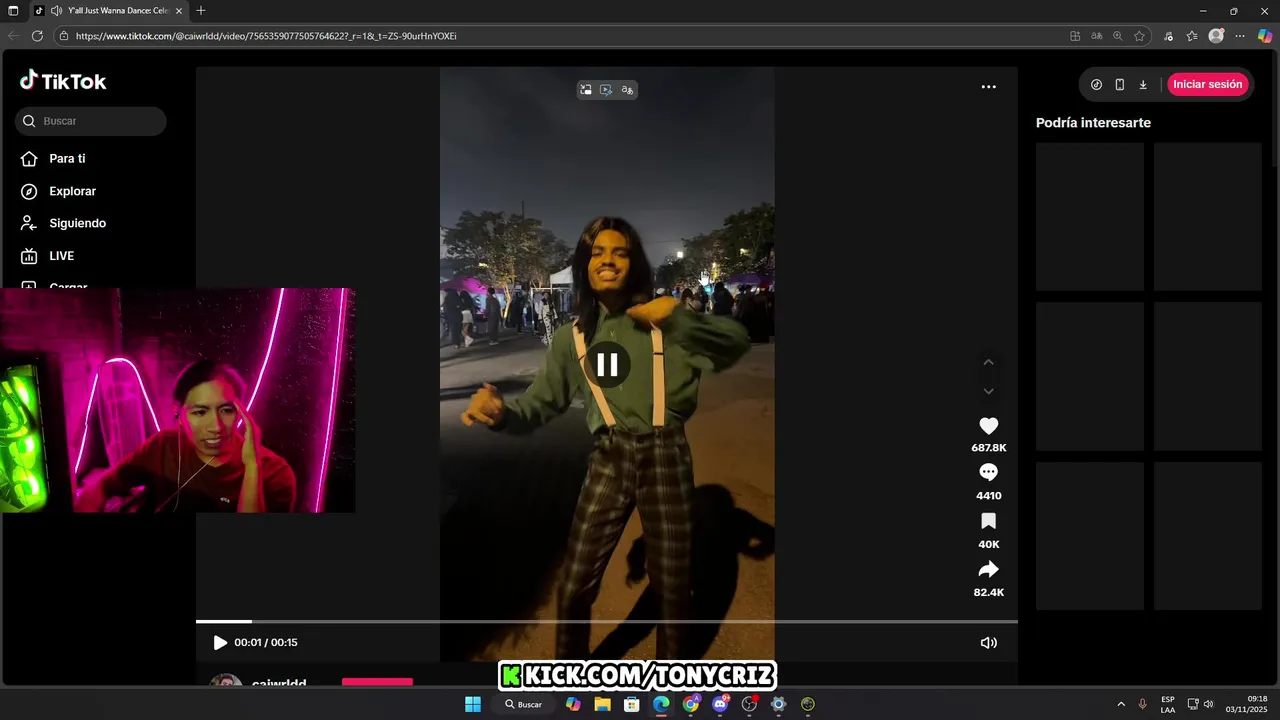Open Microsoft Store from taskbar

632,704
